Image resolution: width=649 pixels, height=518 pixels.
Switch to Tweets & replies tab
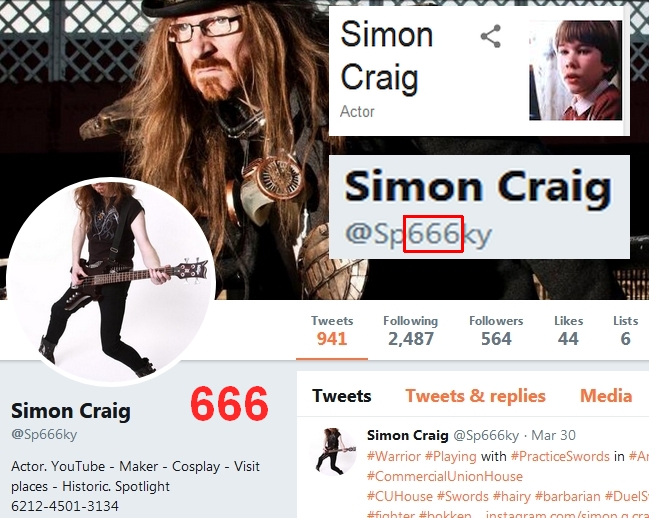coord(475,396)
